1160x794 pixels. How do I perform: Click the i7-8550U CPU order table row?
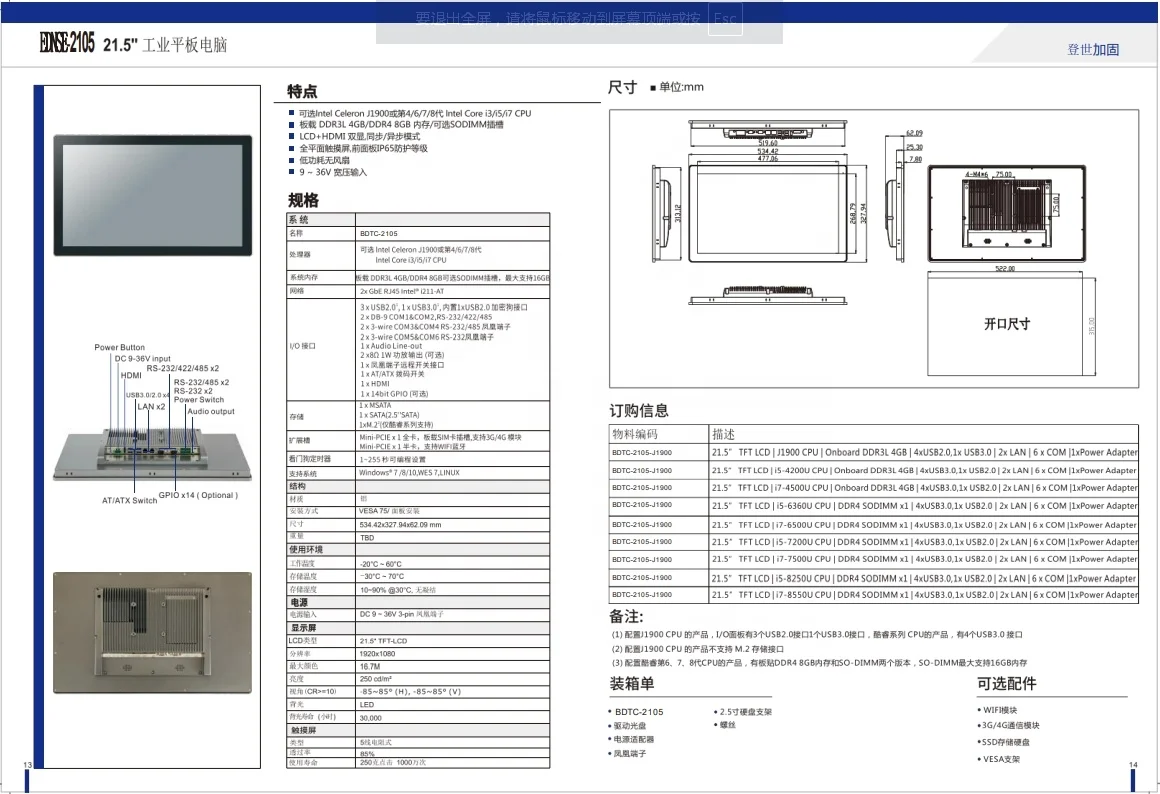[x=873, y=595]
